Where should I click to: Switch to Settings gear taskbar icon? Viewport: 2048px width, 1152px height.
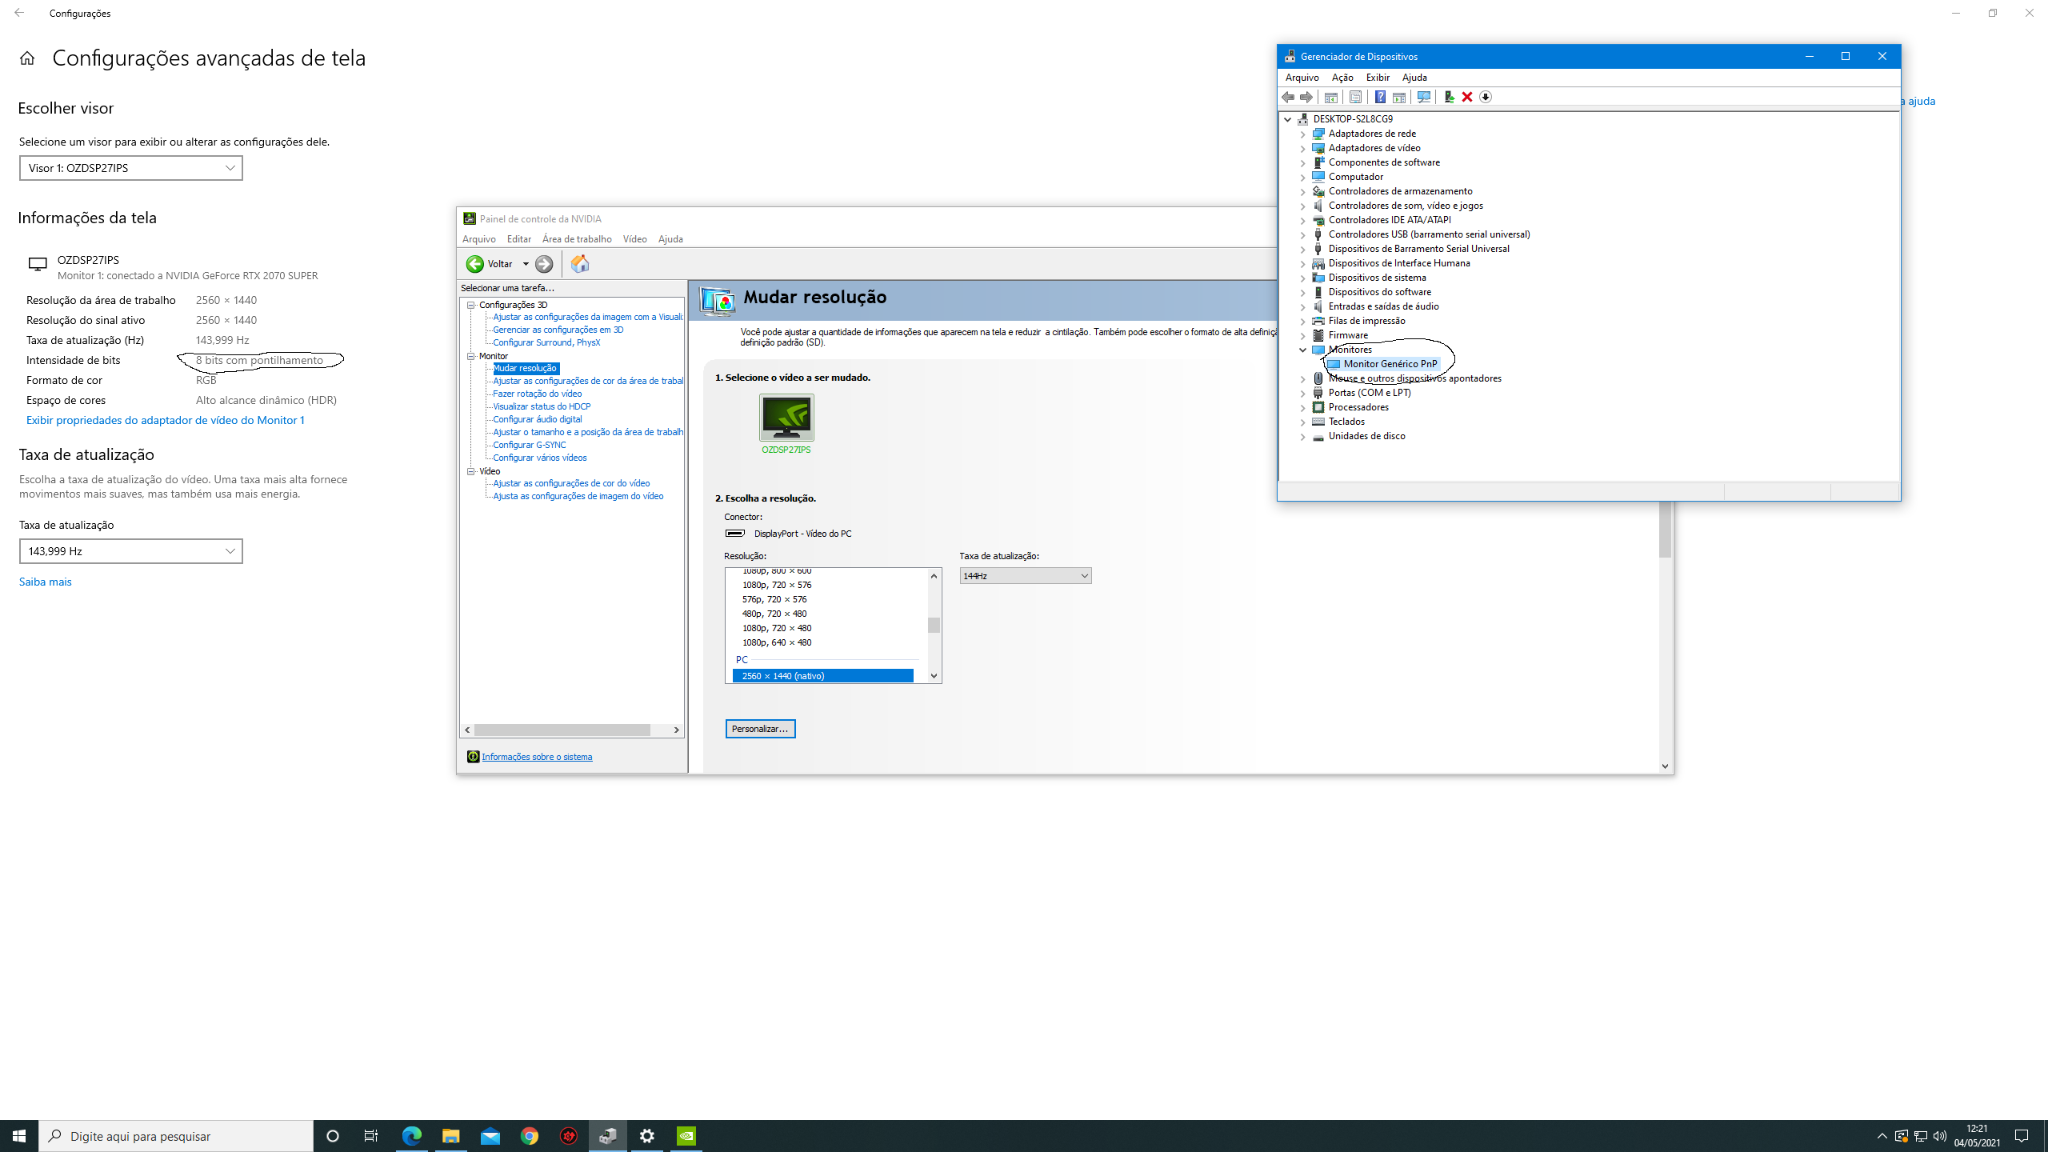647,1136
